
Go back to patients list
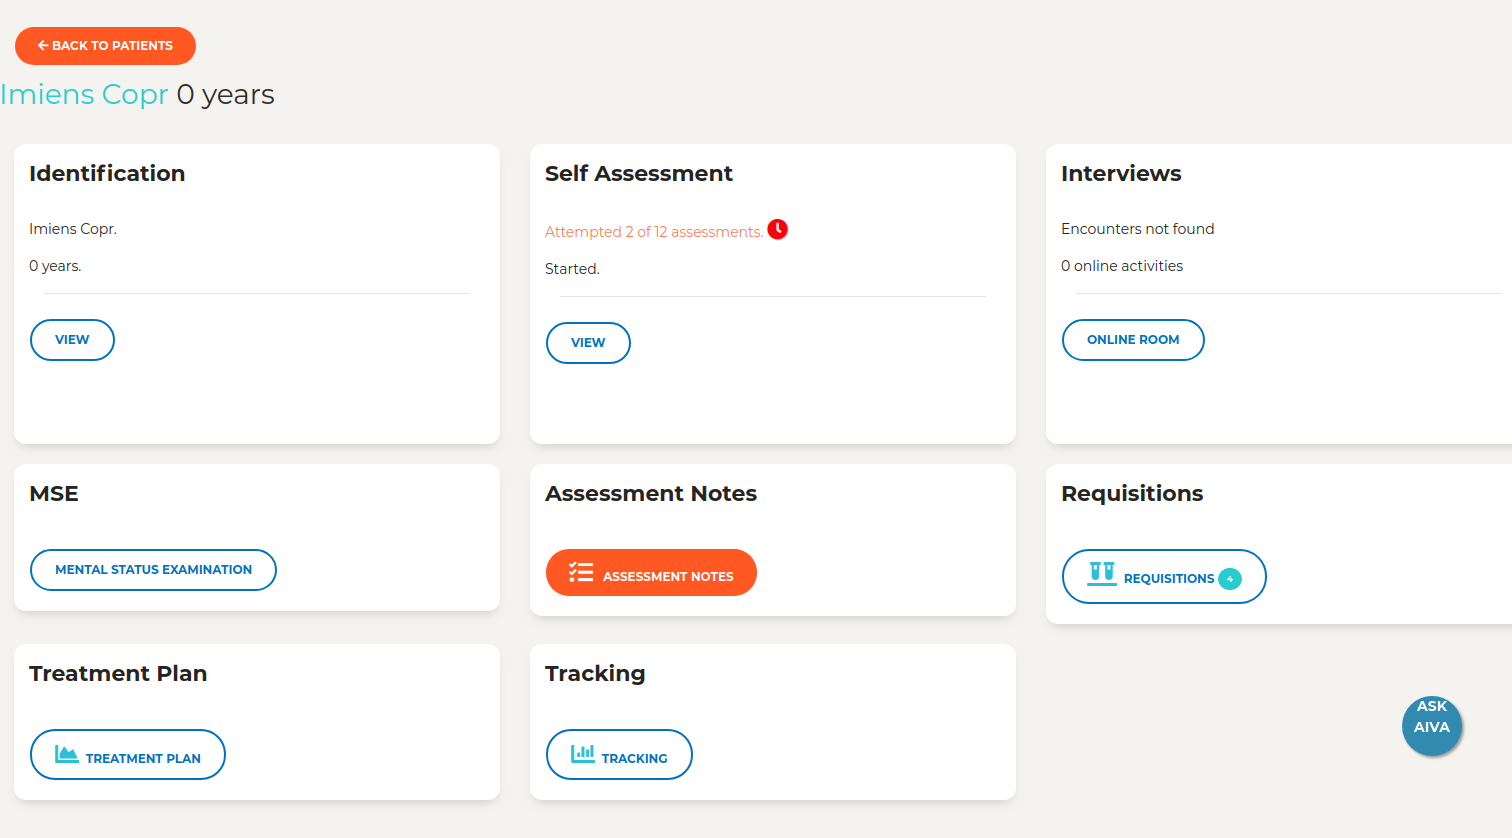pos(105,46)
